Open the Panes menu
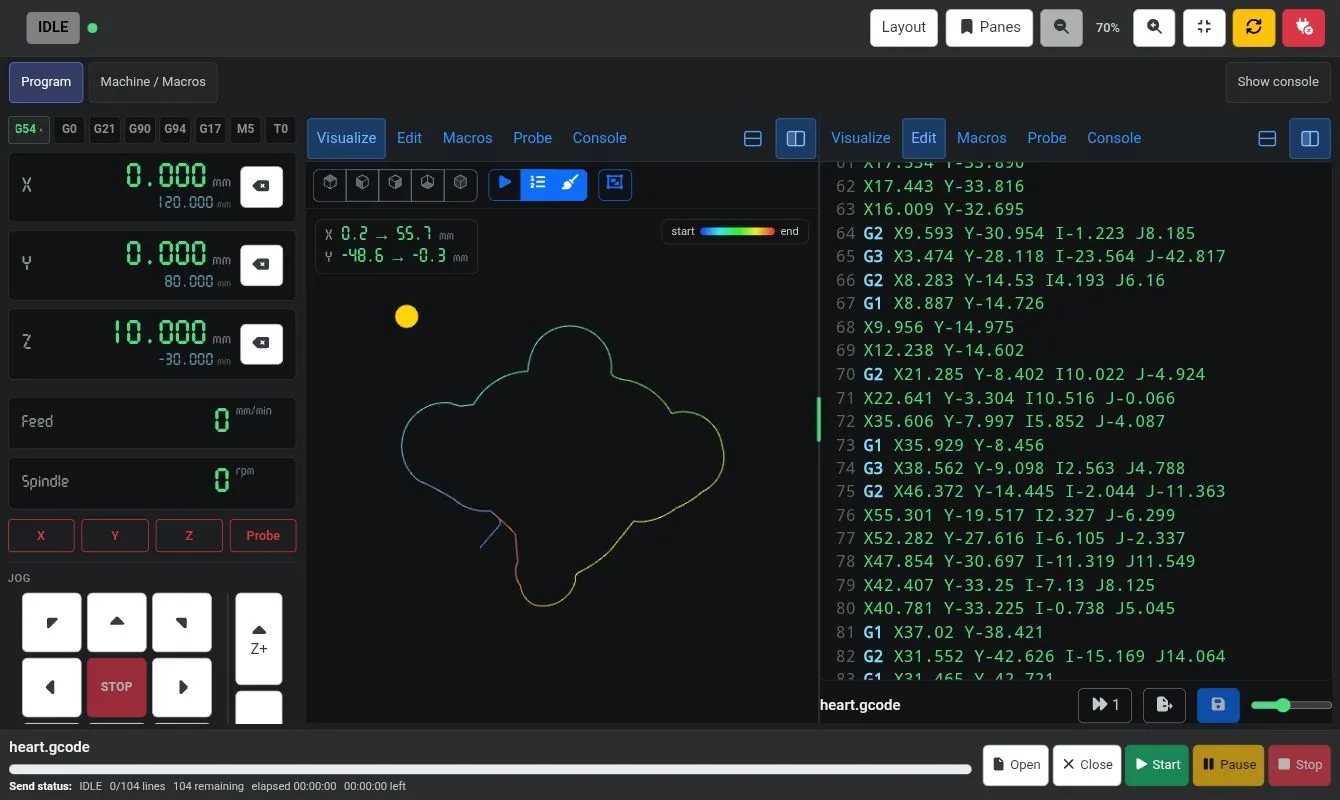The width and height of the screenshot is (1340, 800). pos(990,28)
